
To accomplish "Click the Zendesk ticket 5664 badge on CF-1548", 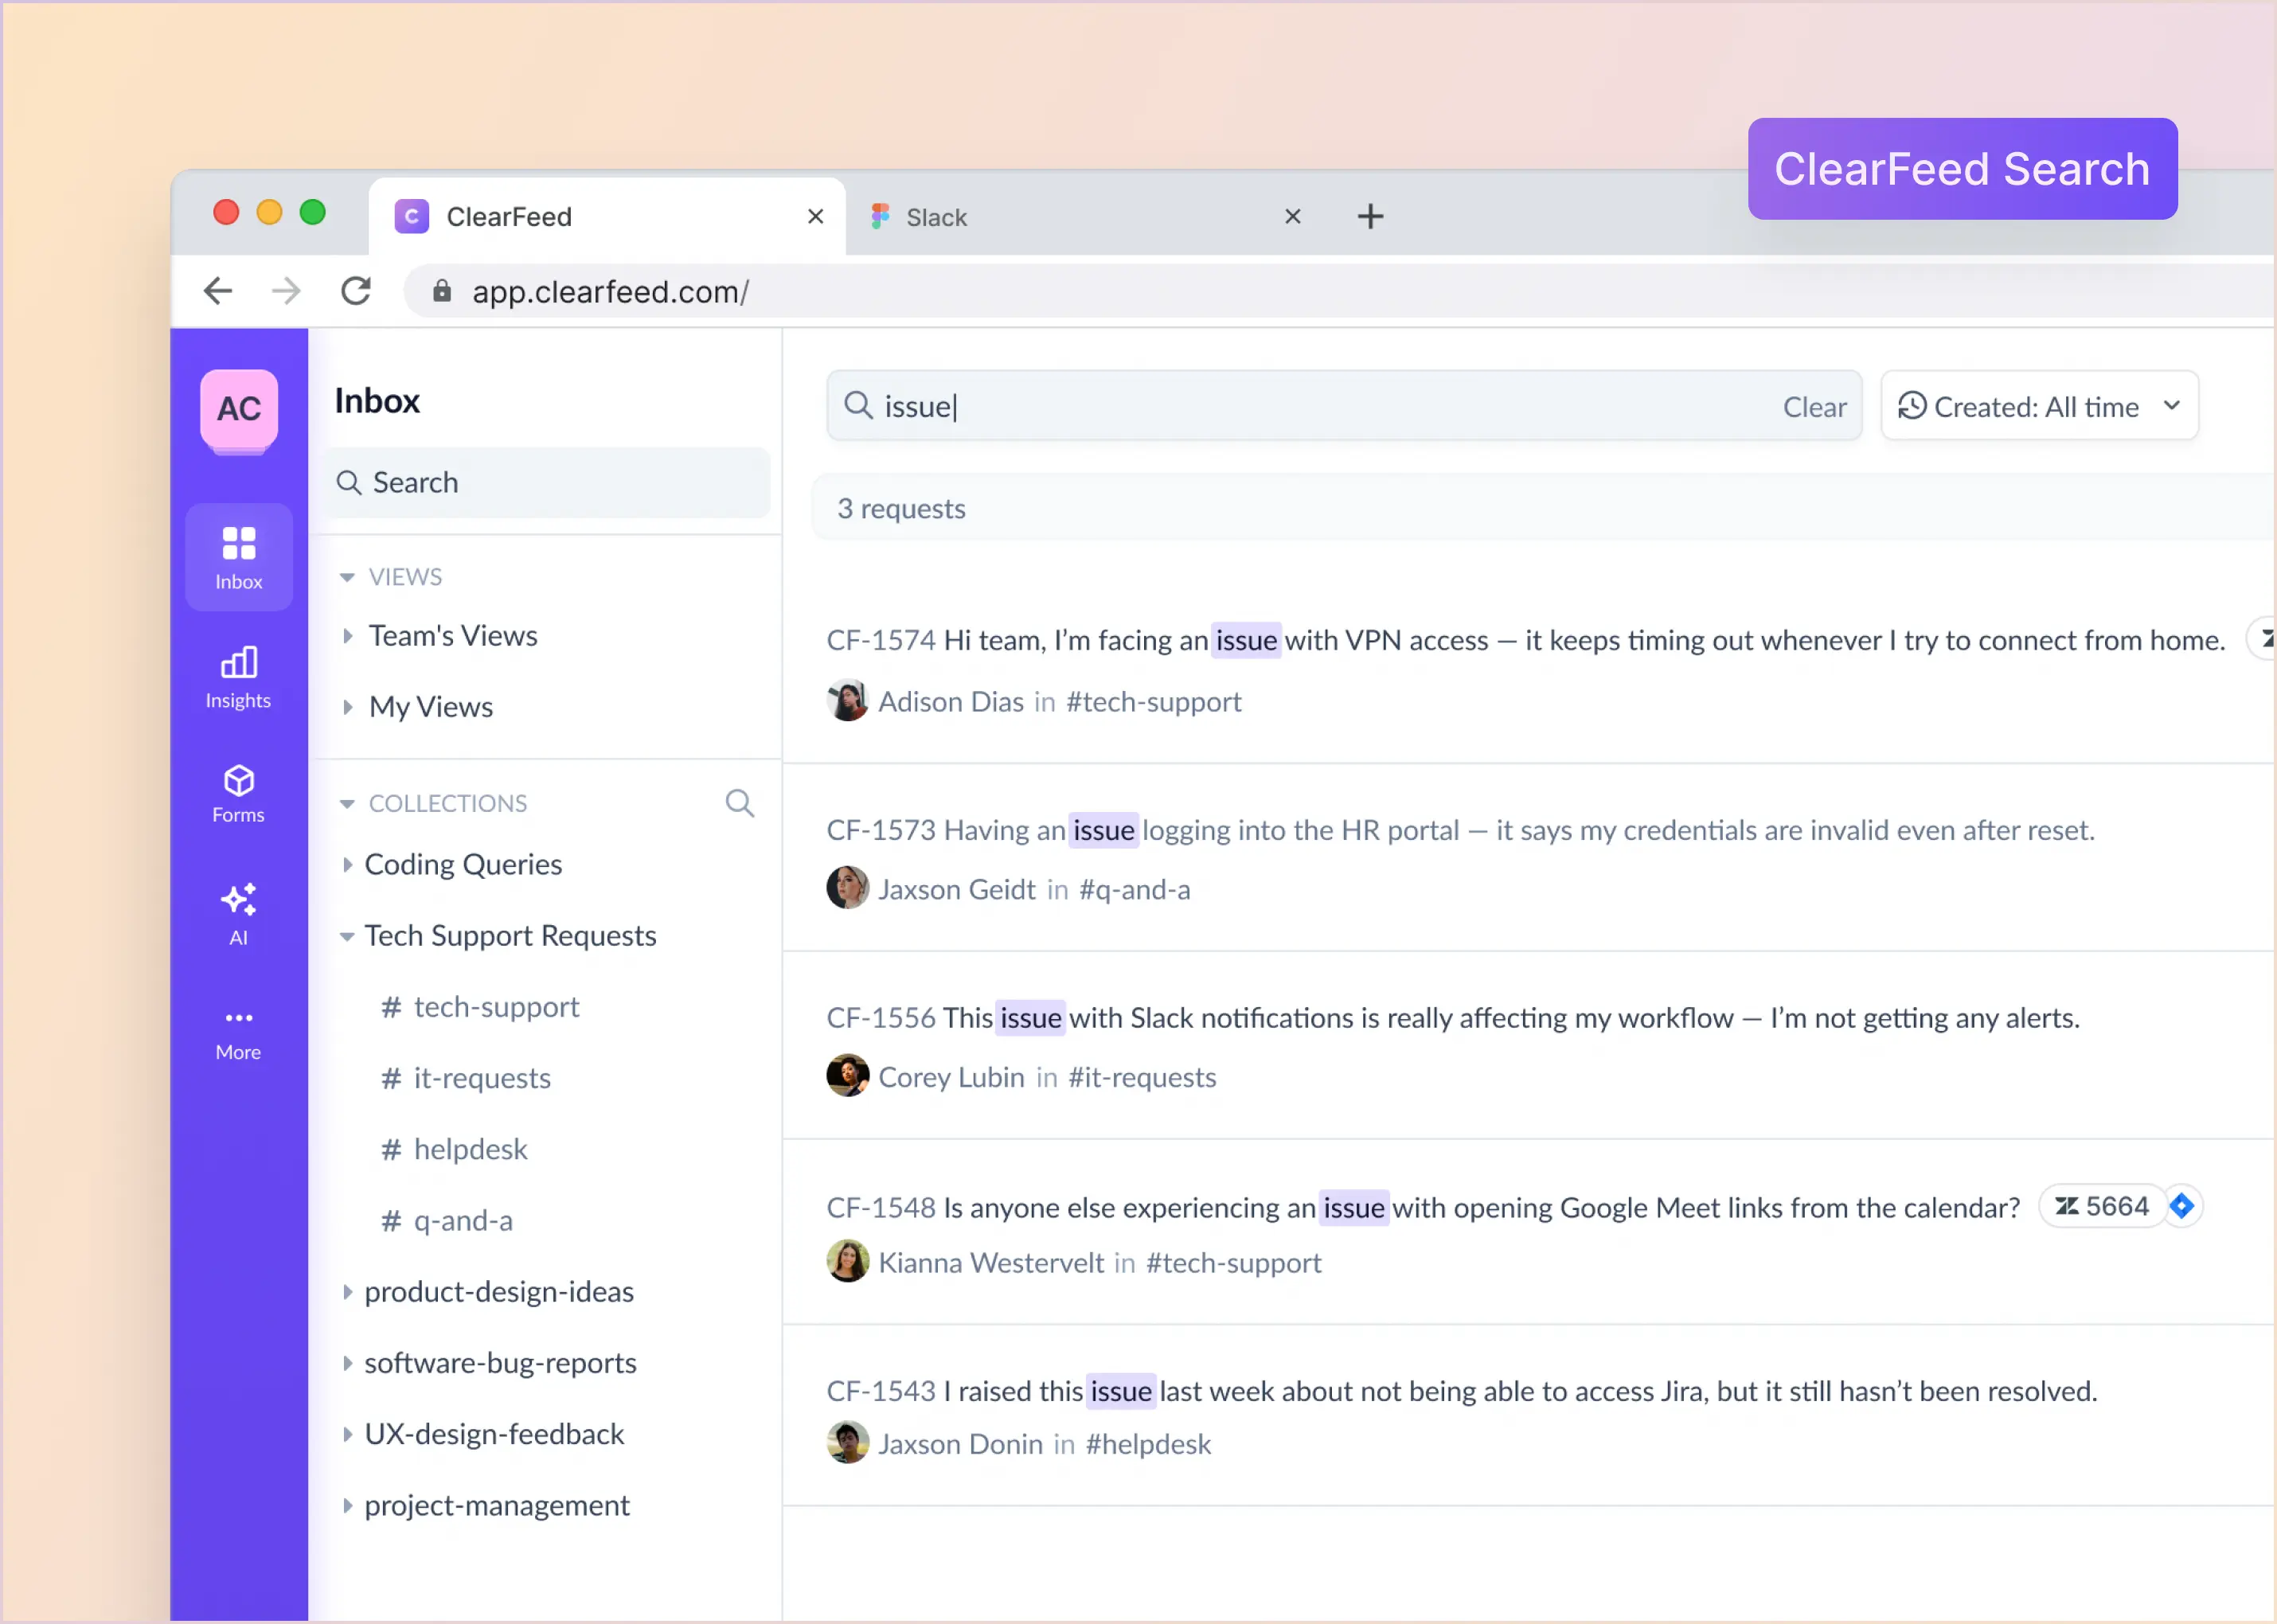I will (x=2102, y=1206).
